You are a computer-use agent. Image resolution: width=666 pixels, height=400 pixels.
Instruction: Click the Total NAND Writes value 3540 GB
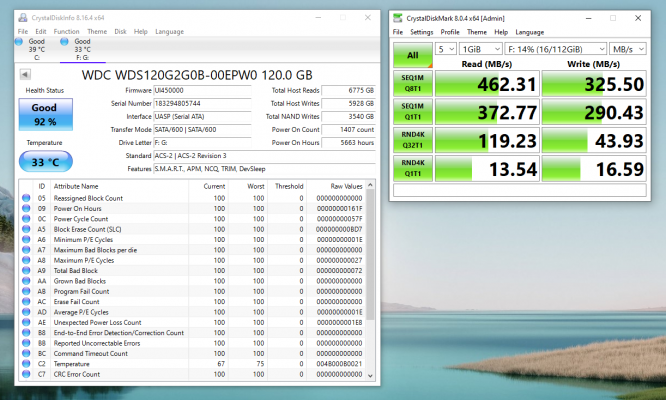tap(348, 116)
